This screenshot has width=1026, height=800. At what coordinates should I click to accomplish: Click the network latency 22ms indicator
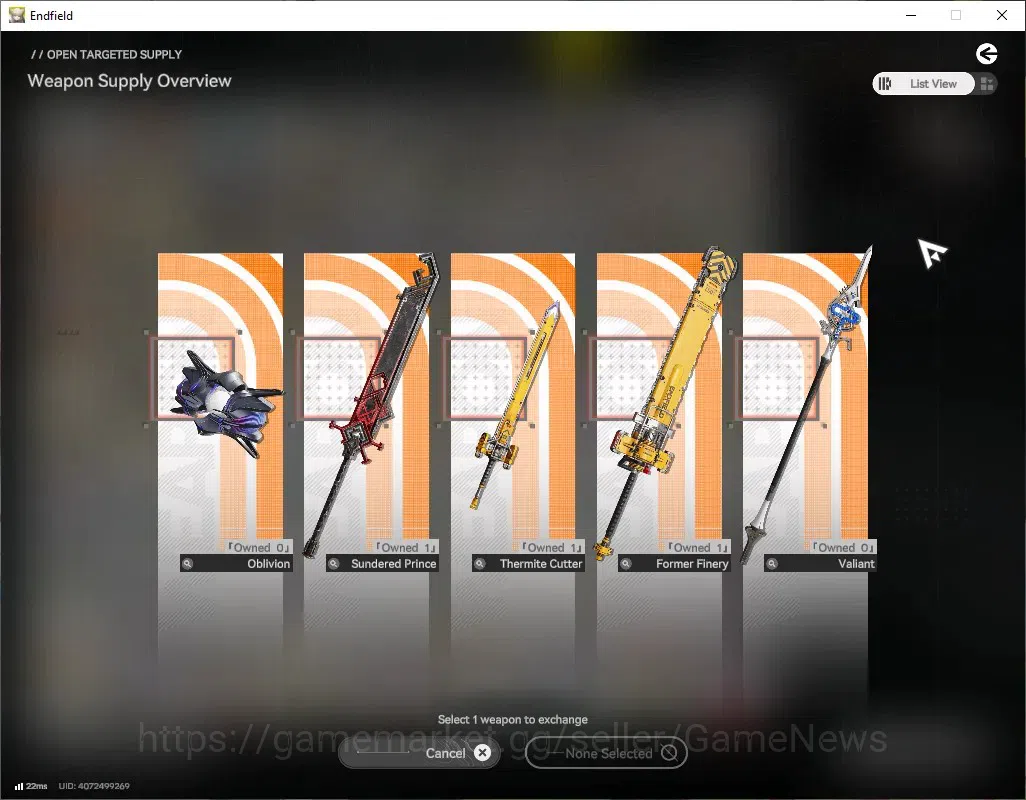(x=31, y=786)
